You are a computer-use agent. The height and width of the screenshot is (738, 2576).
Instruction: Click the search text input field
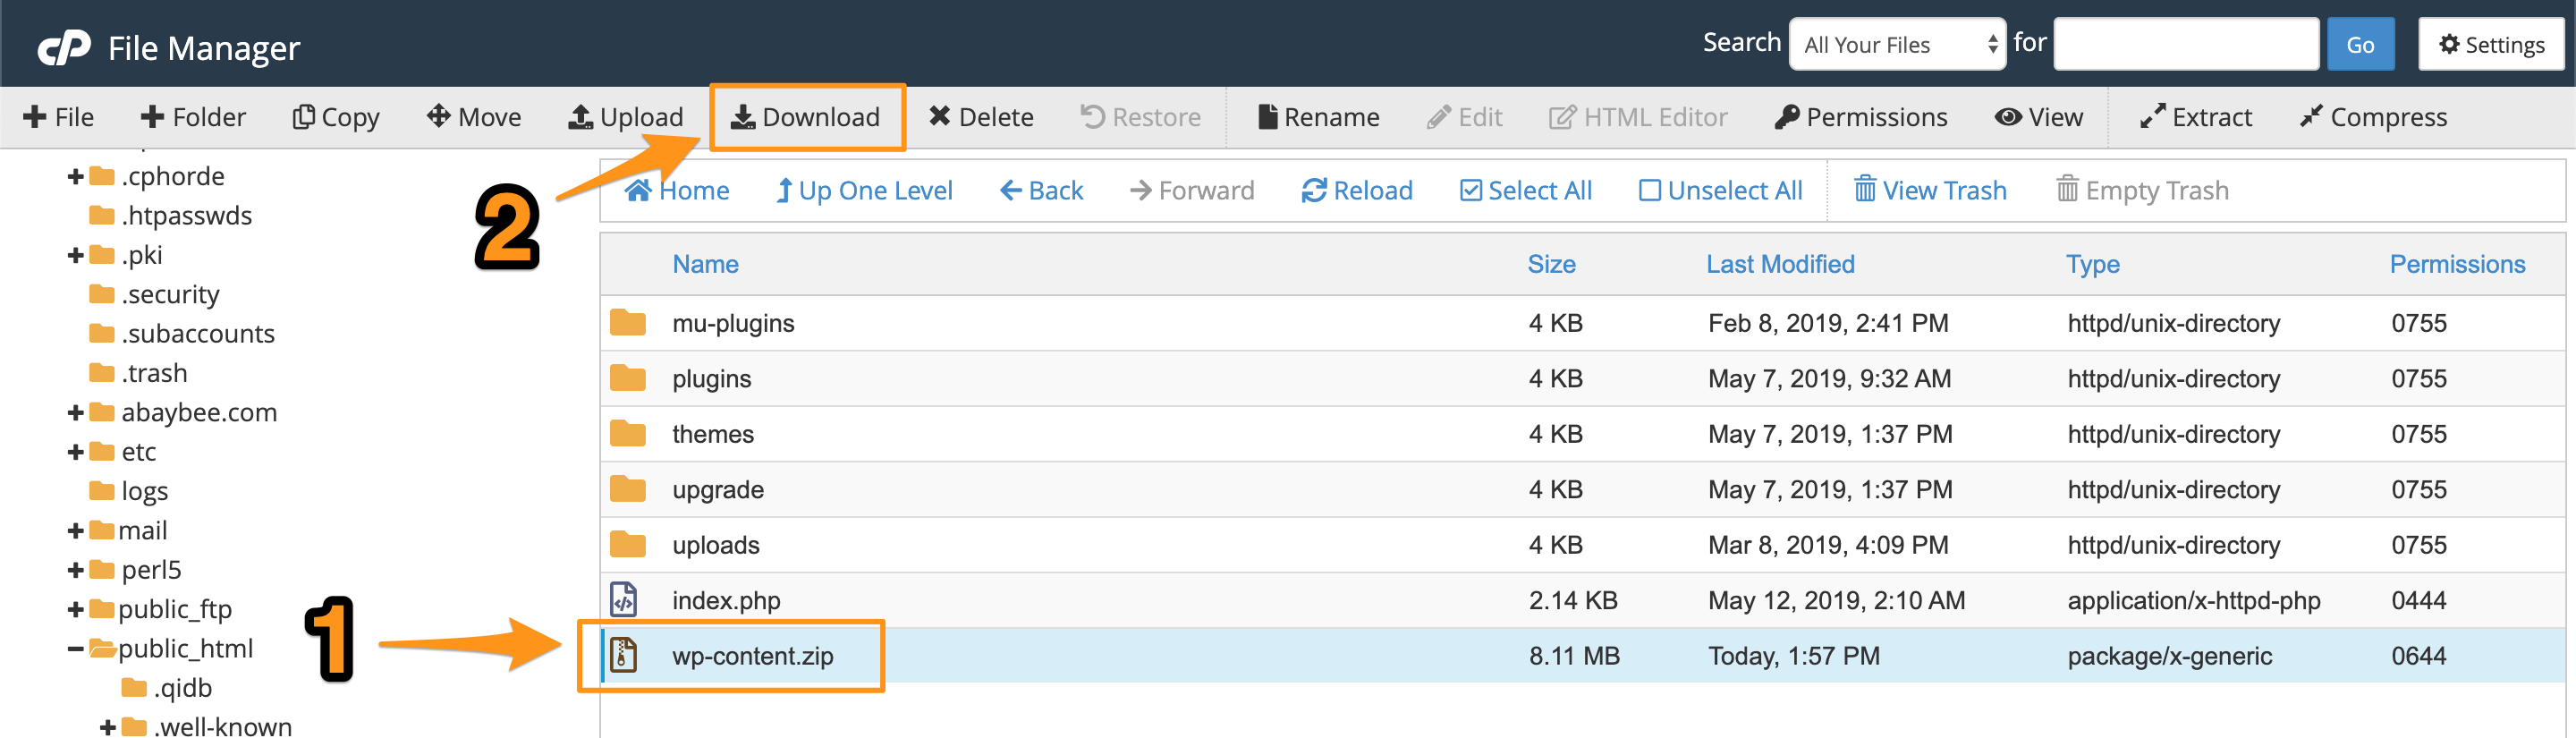pyautogui.click(x=2186, y=45)
